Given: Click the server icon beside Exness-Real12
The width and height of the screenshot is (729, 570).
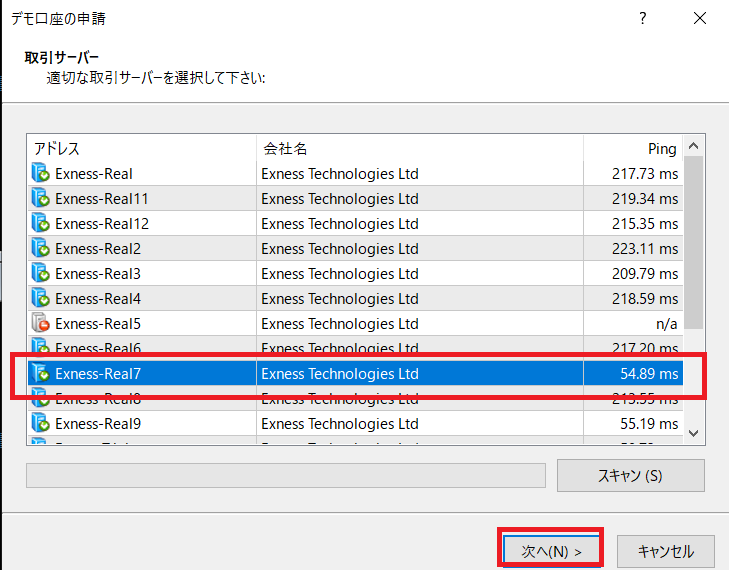Looking at the screenshot, I should click(x=40, y=223).
